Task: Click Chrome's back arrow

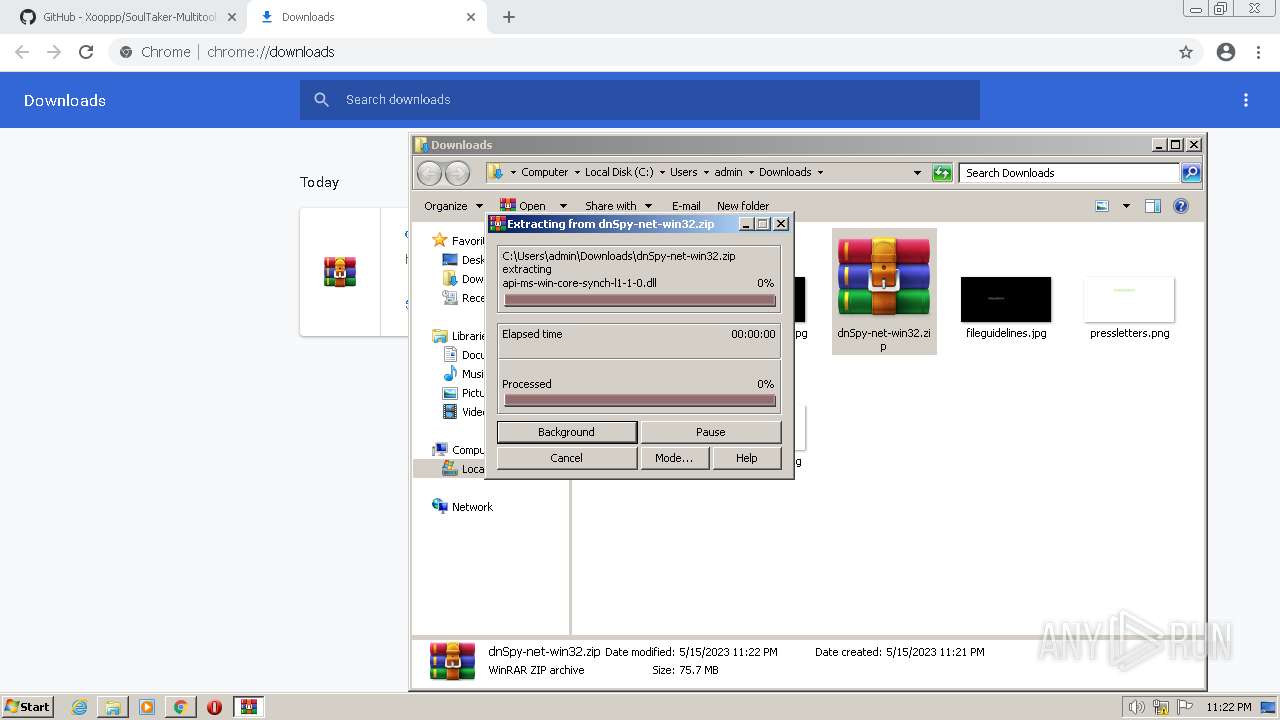Action: click(x=22, y=52)
